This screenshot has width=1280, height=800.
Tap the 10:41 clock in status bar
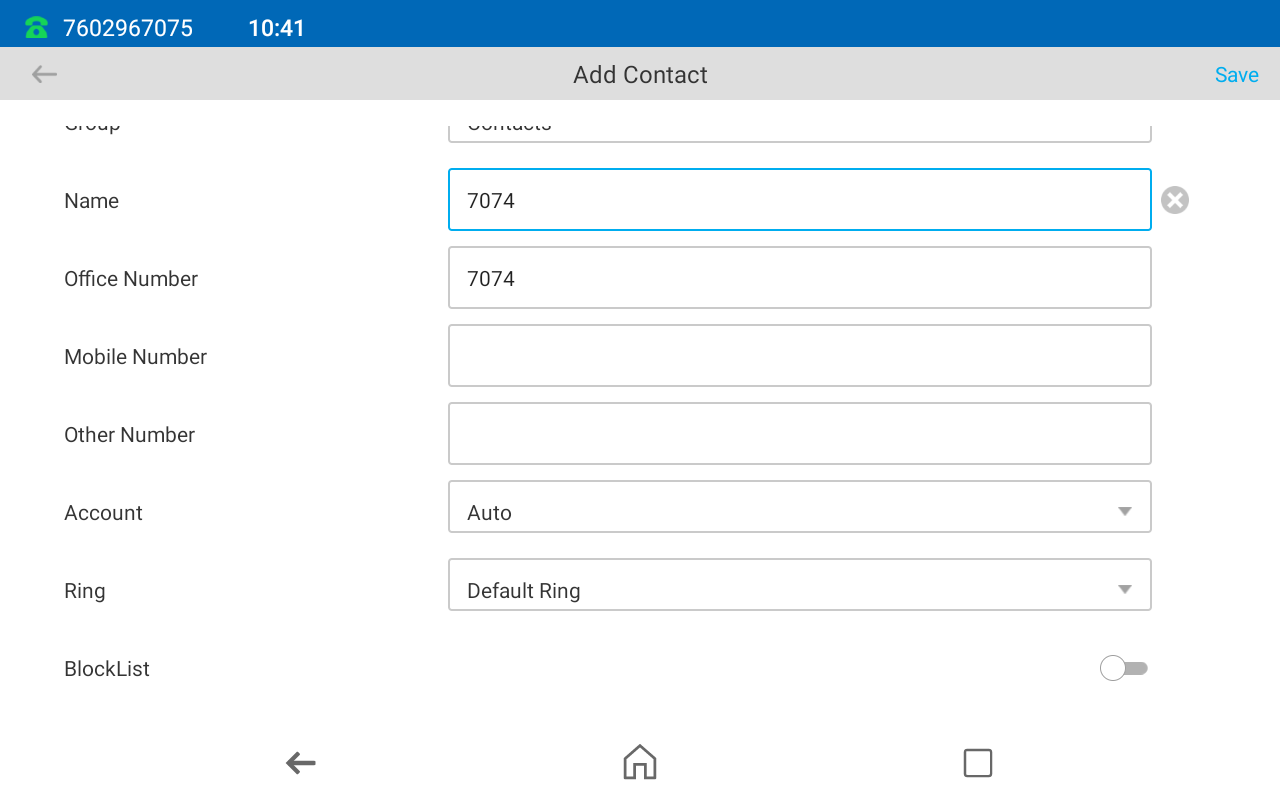coord(276,28)
